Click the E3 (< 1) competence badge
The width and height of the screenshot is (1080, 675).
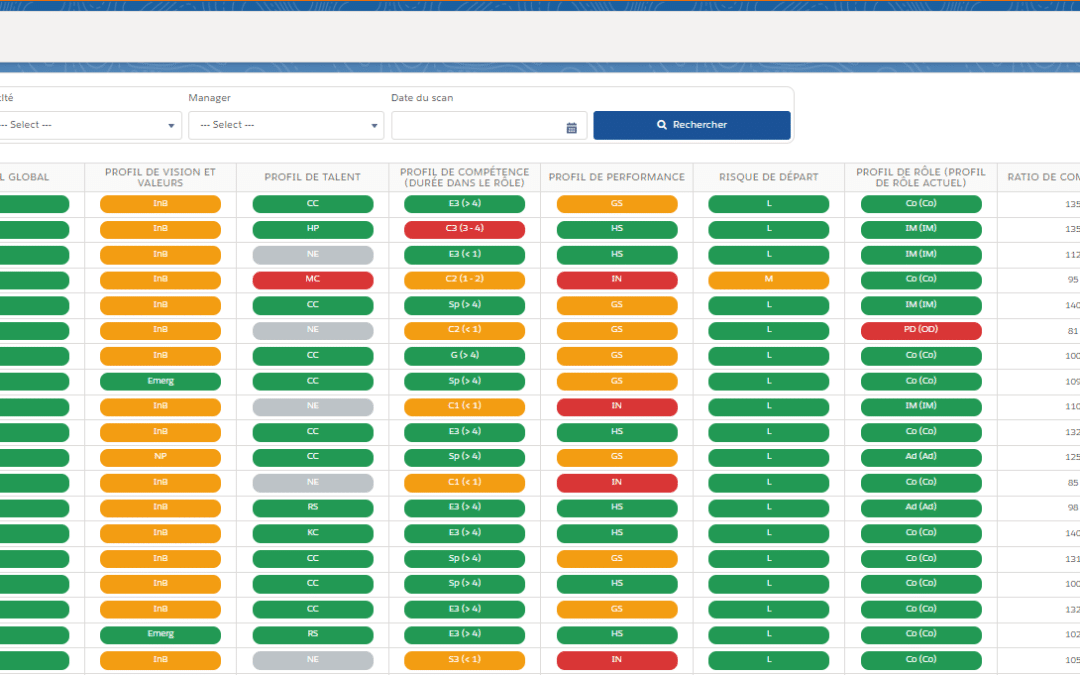click(465, 254)
